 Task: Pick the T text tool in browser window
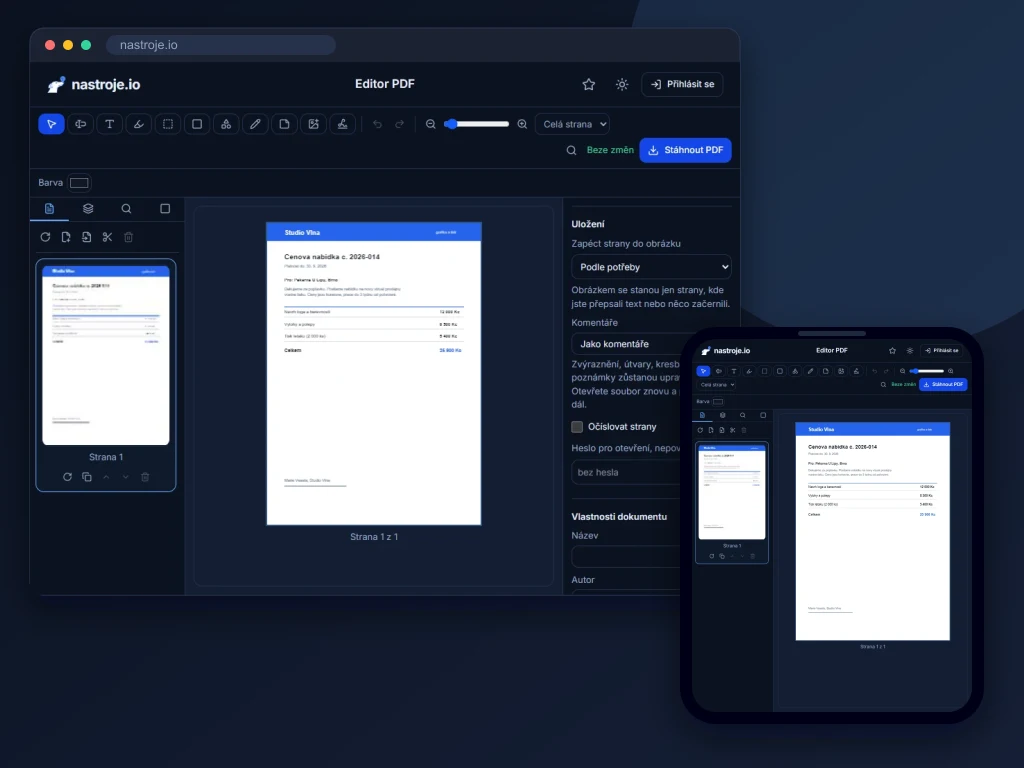click(110, 124)
